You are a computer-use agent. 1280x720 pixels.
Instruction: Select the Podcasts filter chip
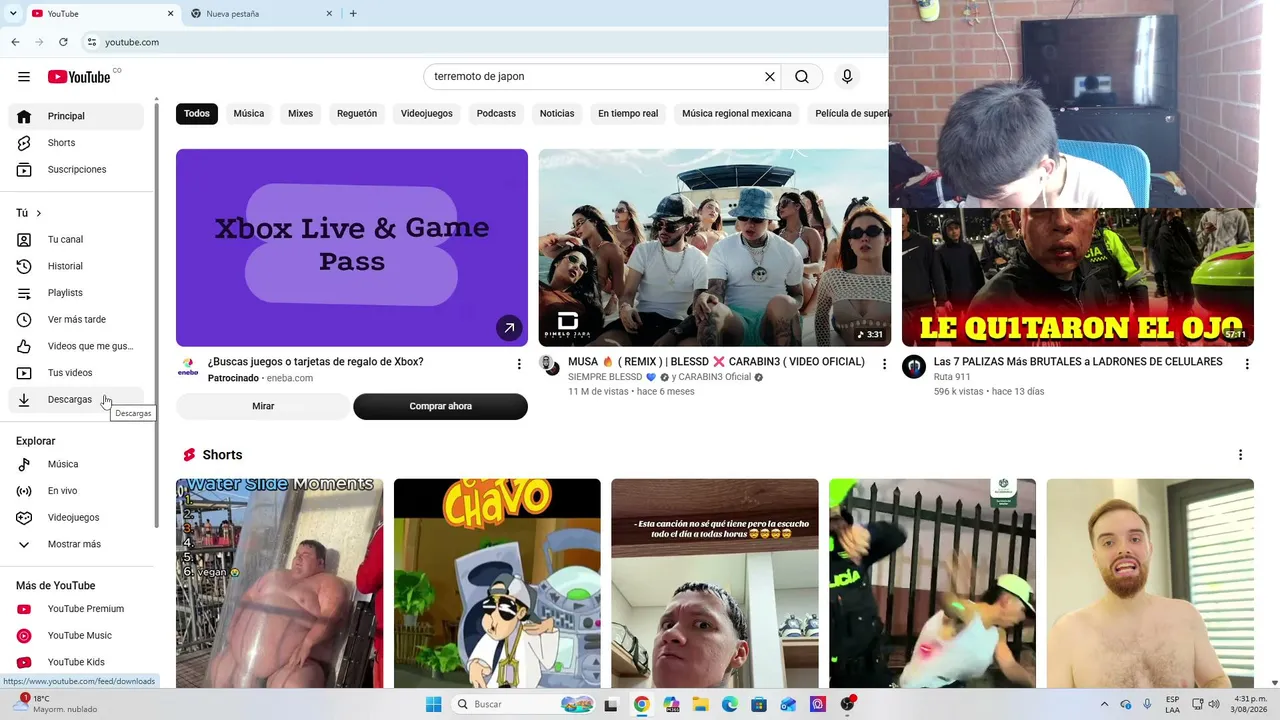pyautogui.click(x=496, y=114)
